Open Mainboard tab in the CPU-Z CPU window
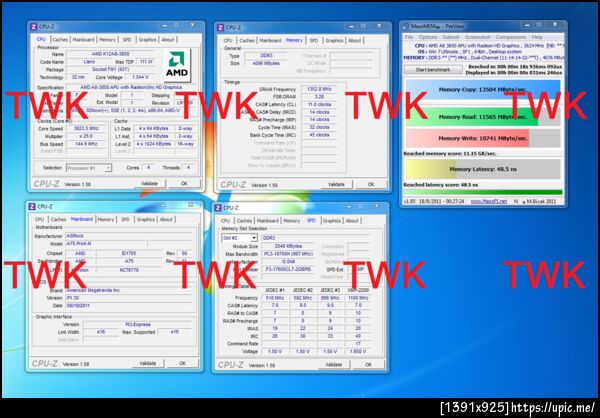This screenshot has height=418, width=600. point(83,40)
